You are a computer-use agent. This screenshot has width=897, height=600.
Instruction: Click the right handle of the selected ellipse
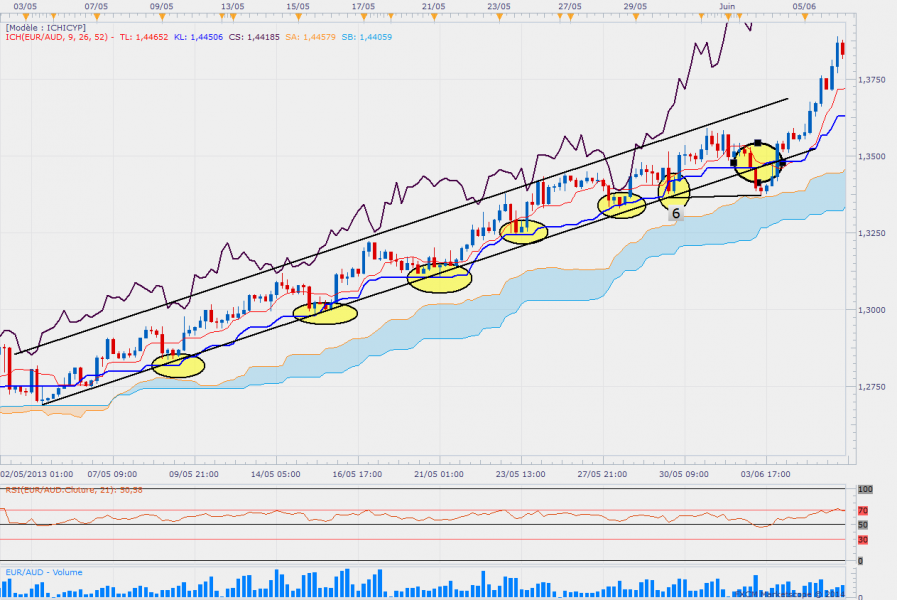pos(782,162)
